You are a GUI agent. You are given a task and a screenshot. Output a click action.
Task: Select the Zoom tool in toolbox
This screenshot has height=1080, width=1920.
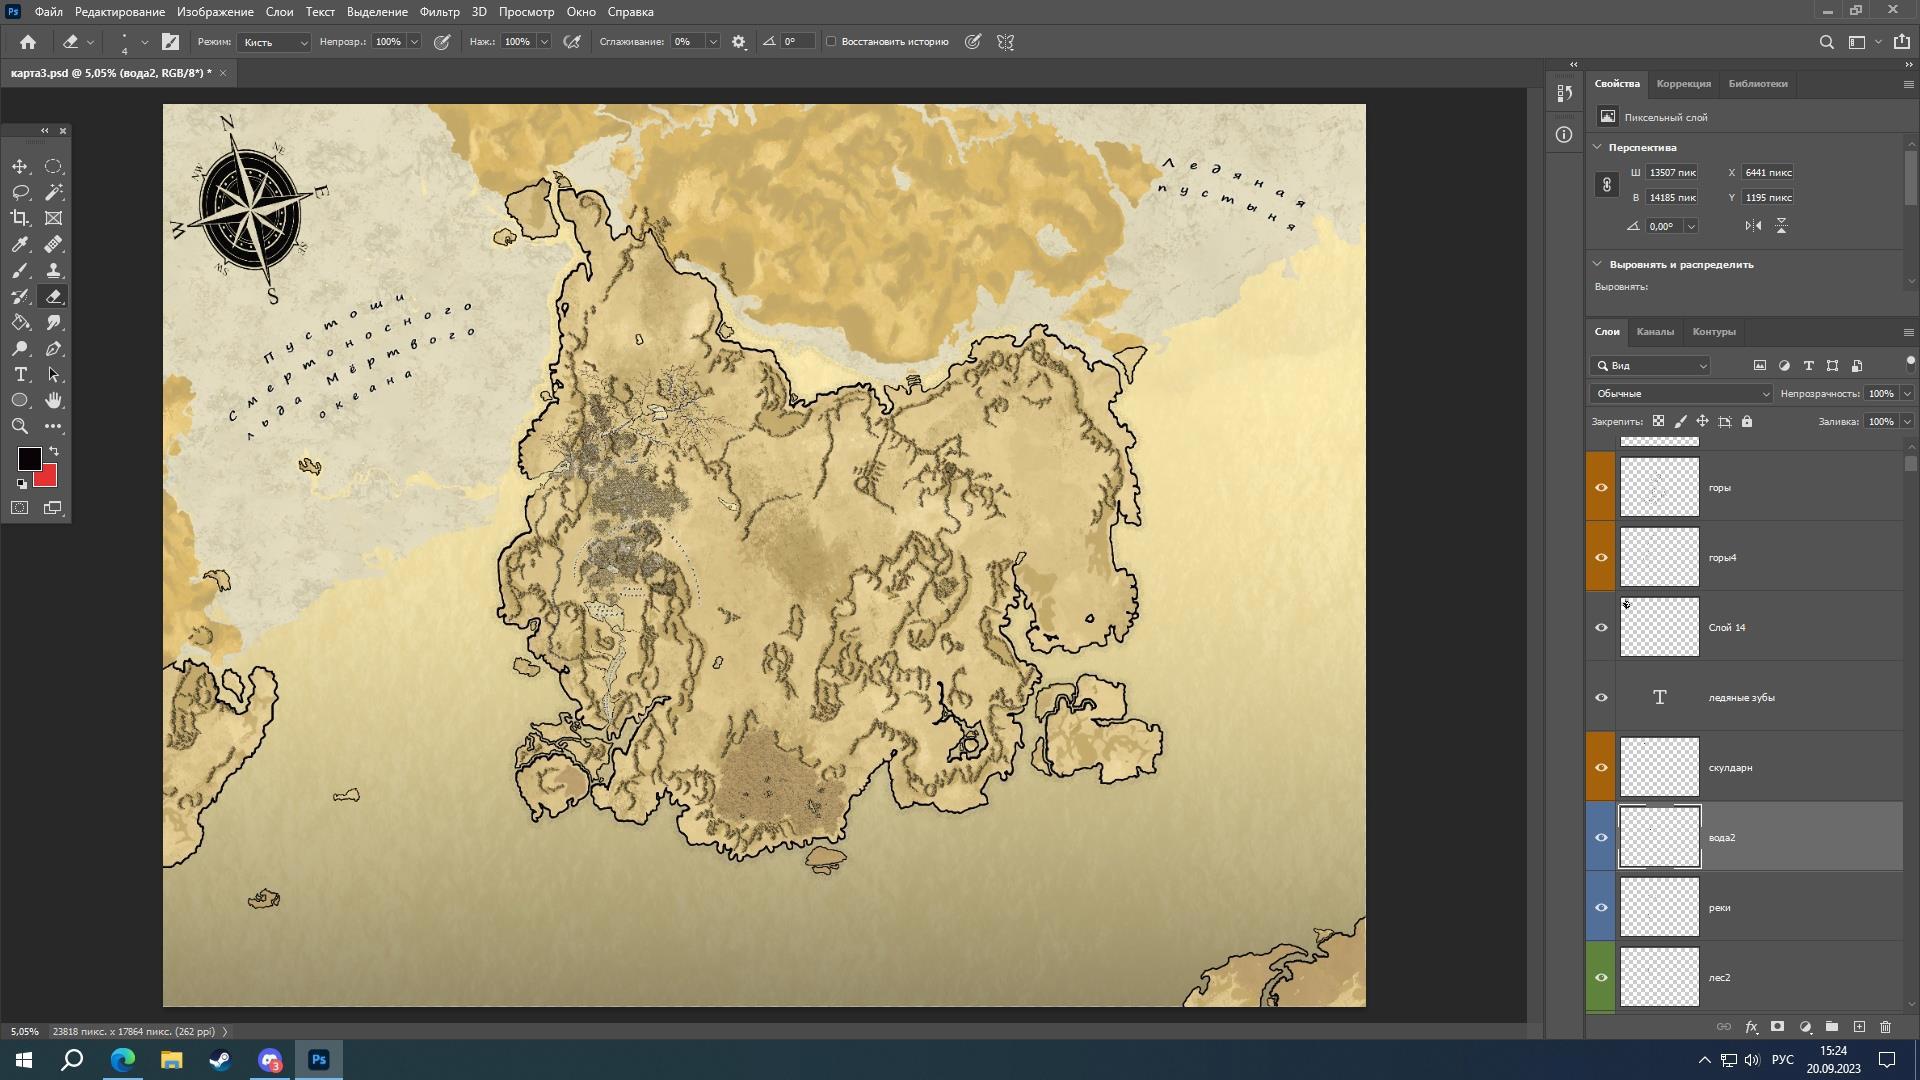click(20, 426)
